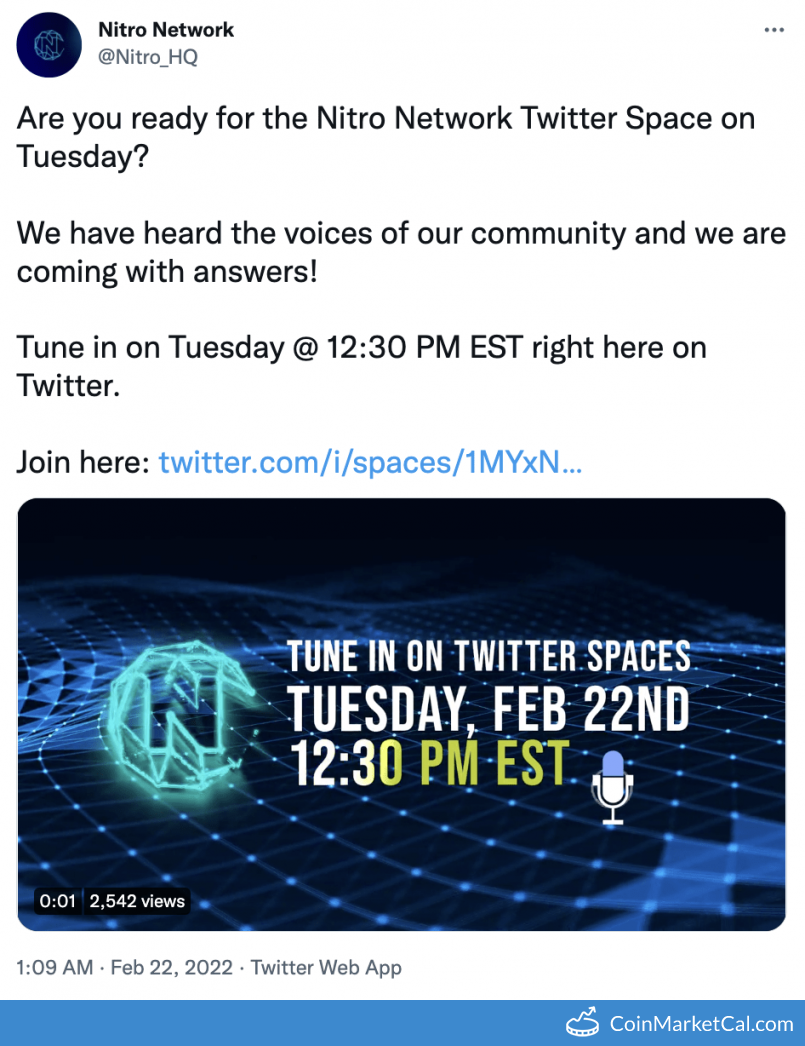
Task: Click the 'coming with answers!' tweet line
Action: click(167, 271)
